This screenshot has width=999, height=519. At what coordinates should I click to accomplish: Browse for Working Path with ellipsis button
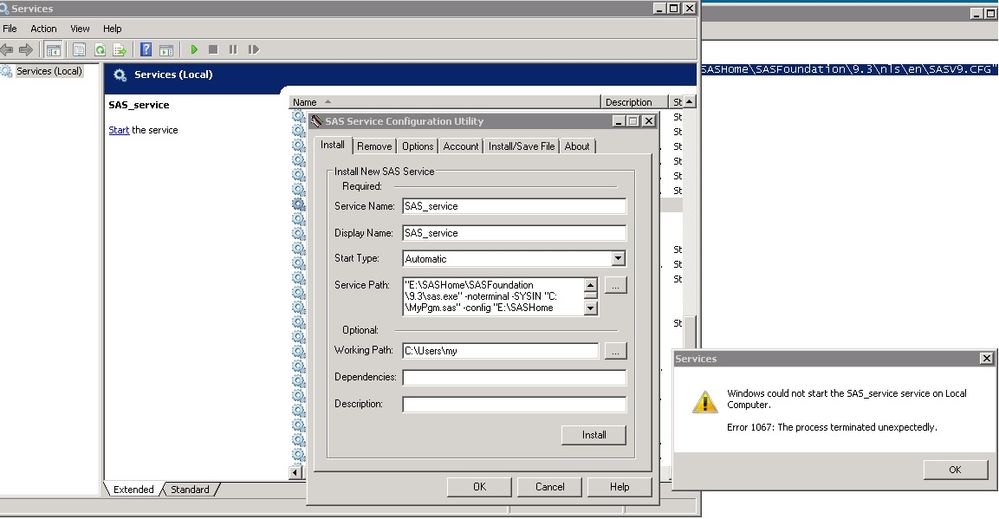tap(615, 351)
